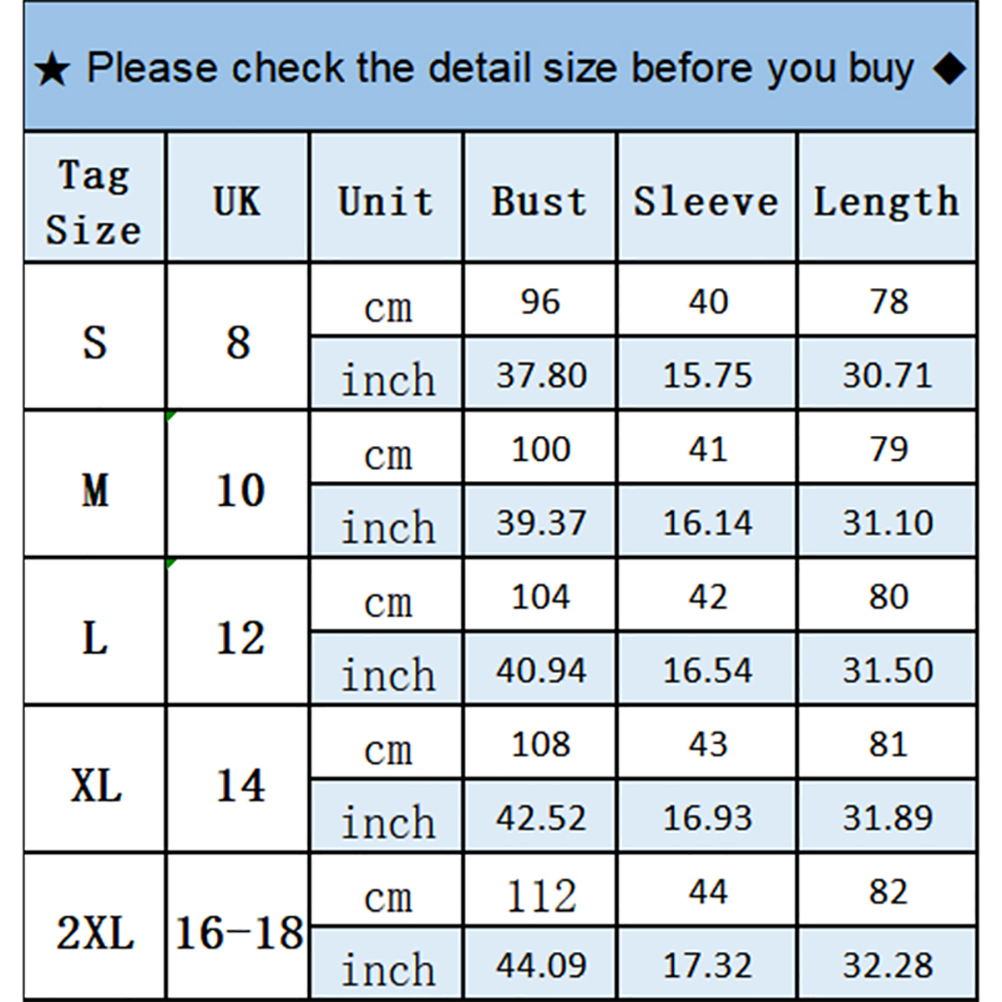
Task: Click the 2XL tag size cell
Action: [x=95, y=932]
